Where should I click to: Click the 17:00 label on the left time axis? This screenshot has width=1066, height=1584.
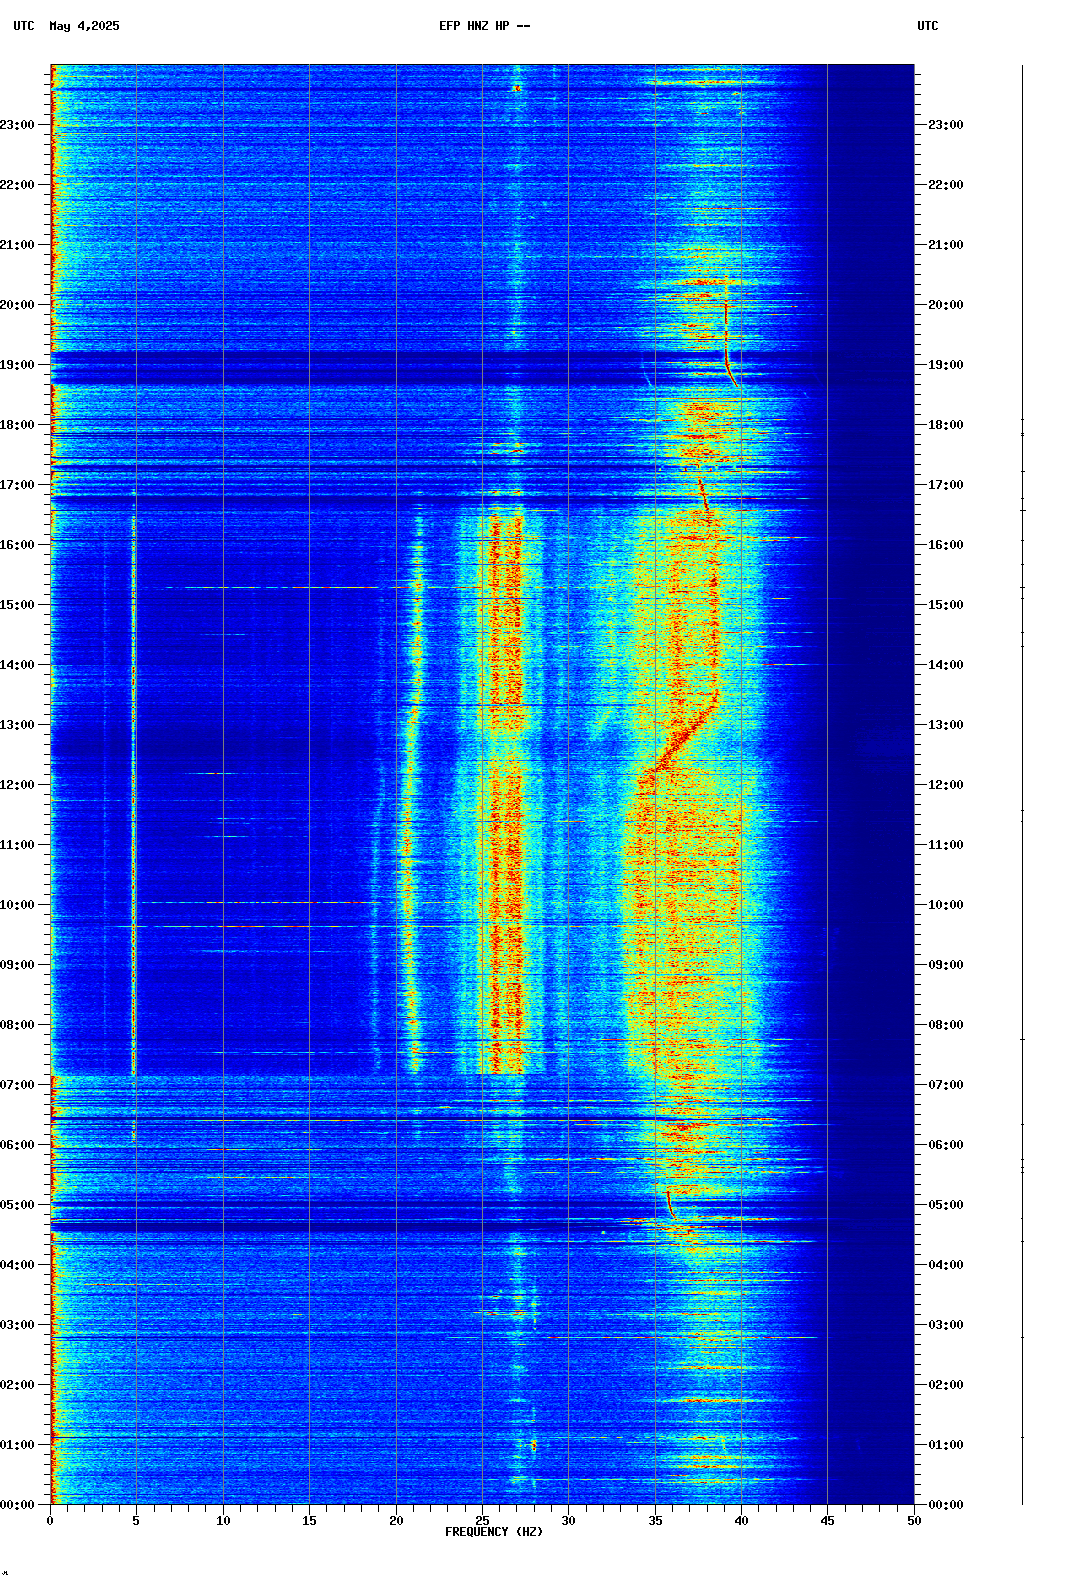pos(17,485)
